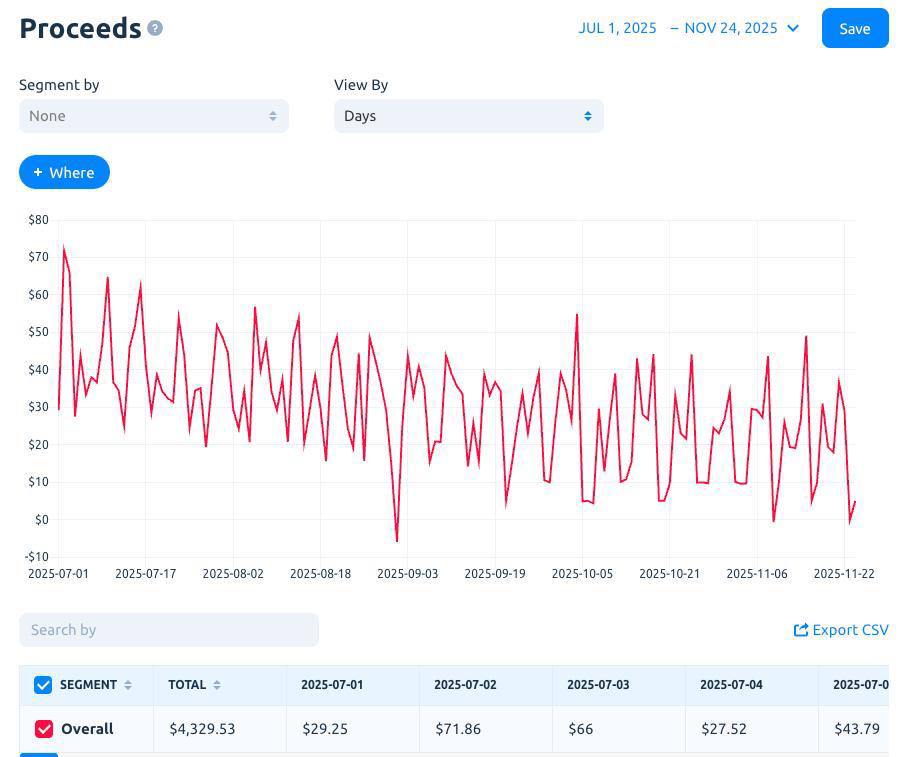This screenshot has width=907, height=757.
Task: Focus the Search by input field
Action: coord(168,630)
